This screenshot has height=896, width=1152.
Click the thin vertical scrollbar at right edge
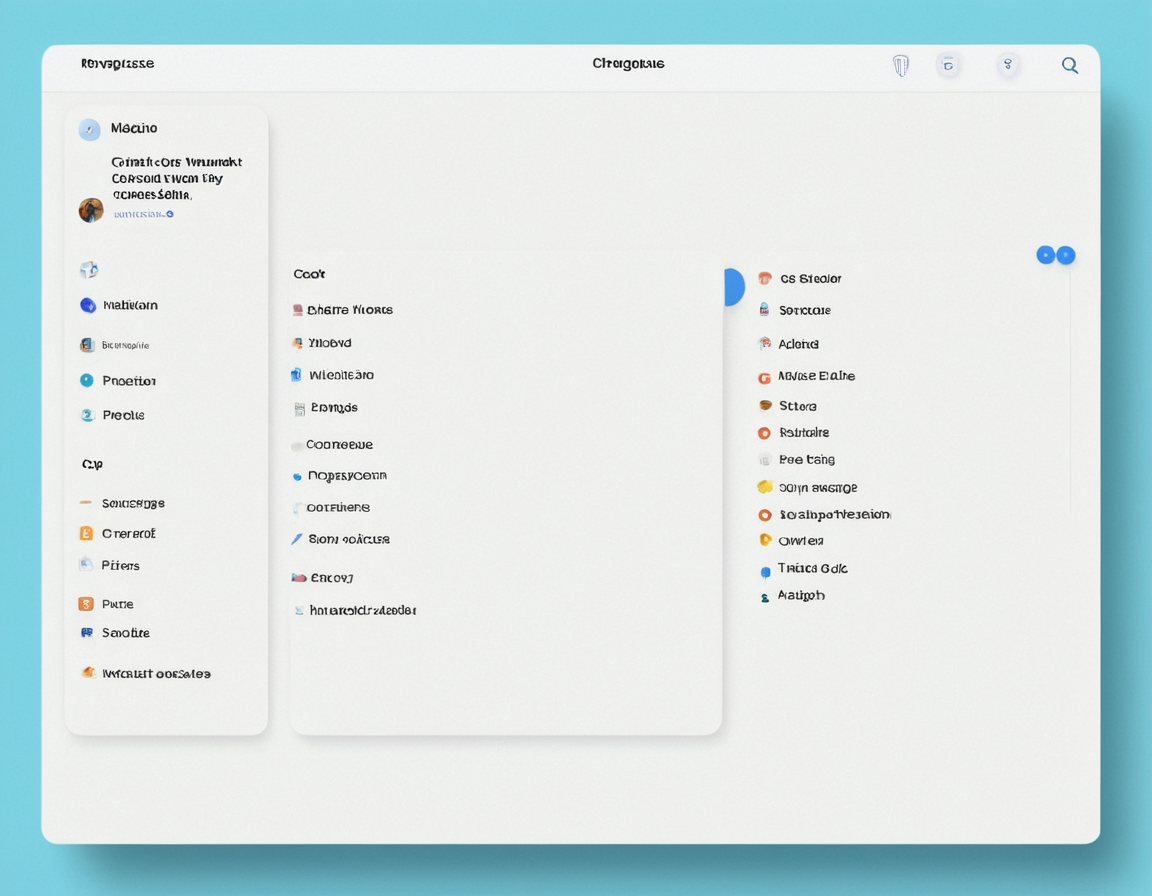tap(1070, 390)
